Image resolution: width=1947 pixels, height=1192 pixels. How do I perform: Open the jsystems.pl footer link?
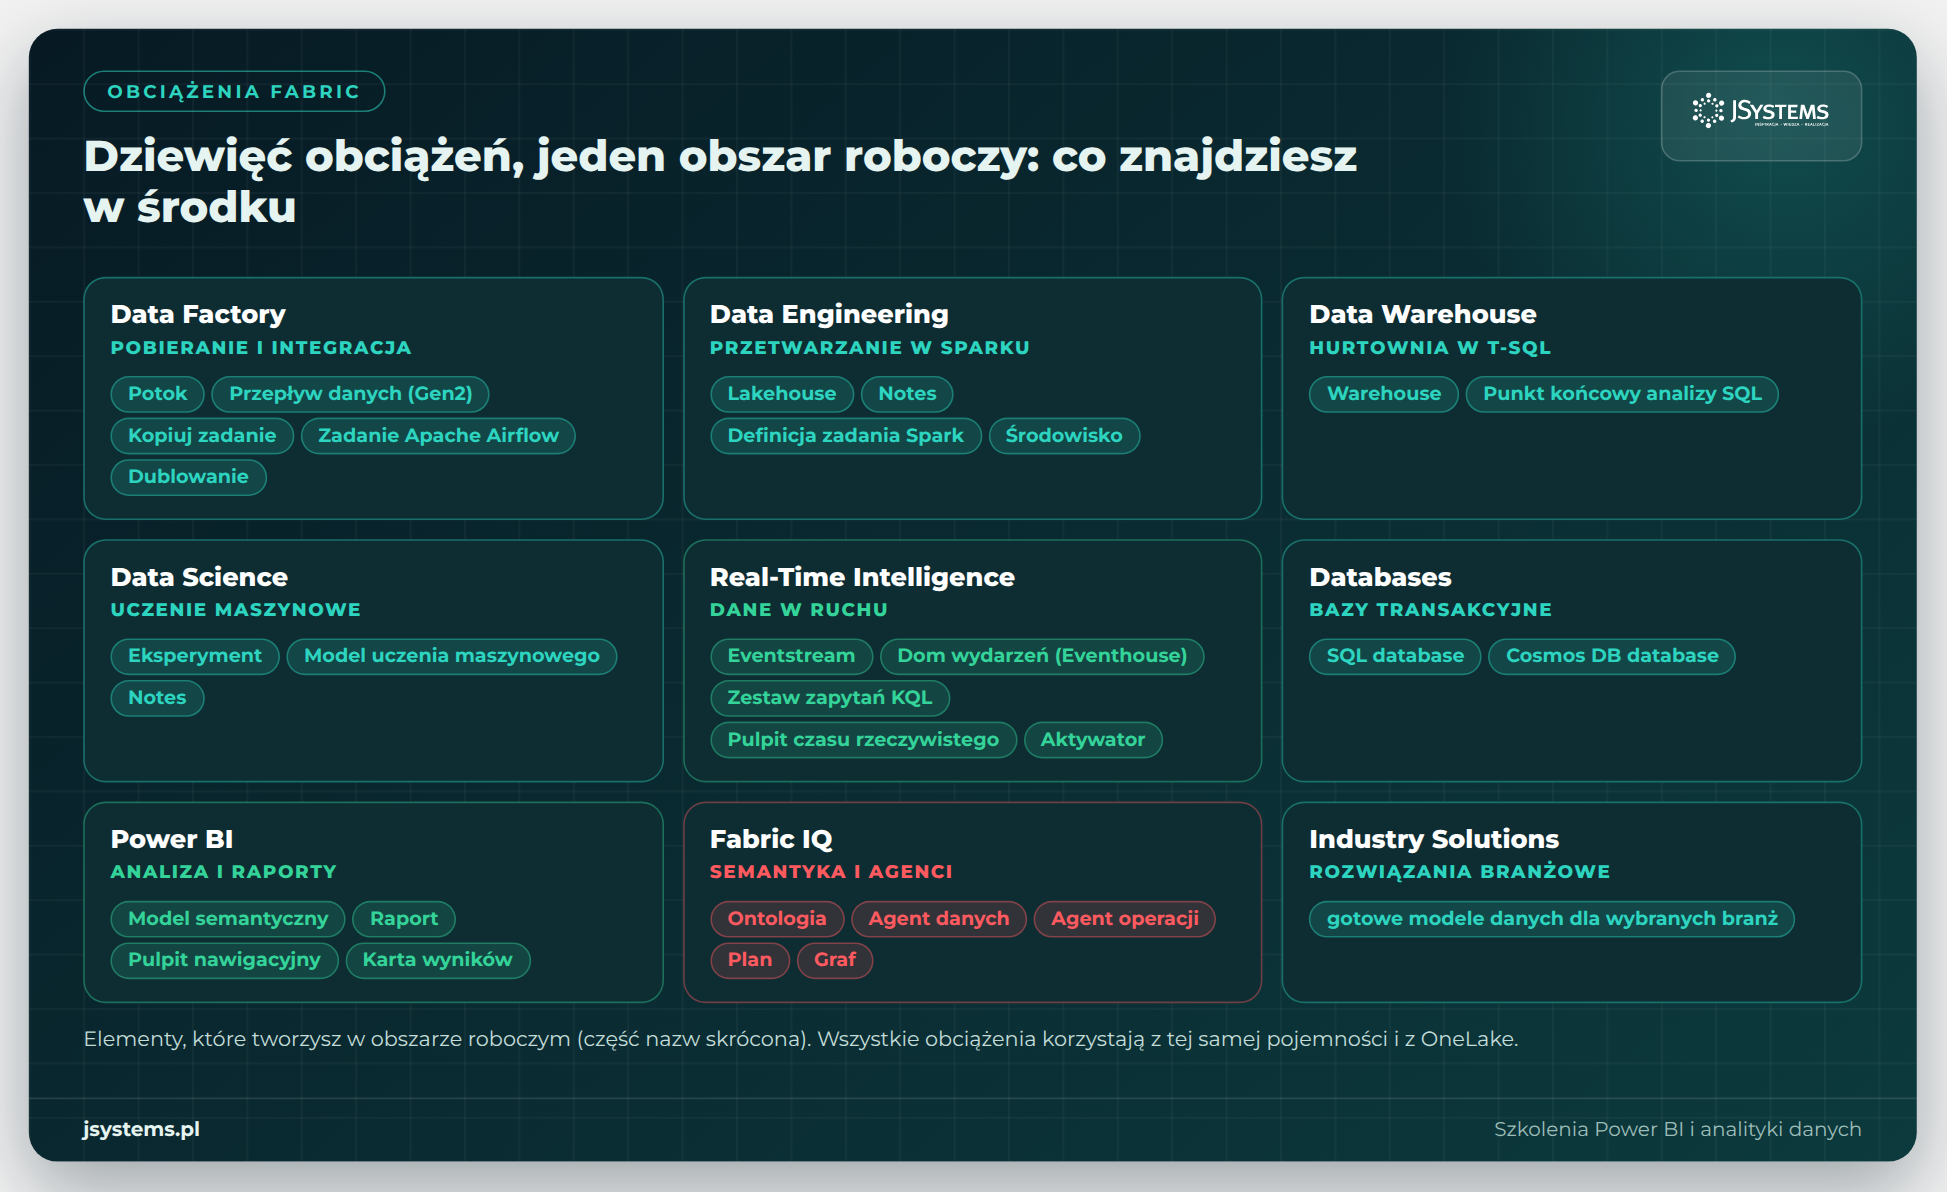[141, 1128]
